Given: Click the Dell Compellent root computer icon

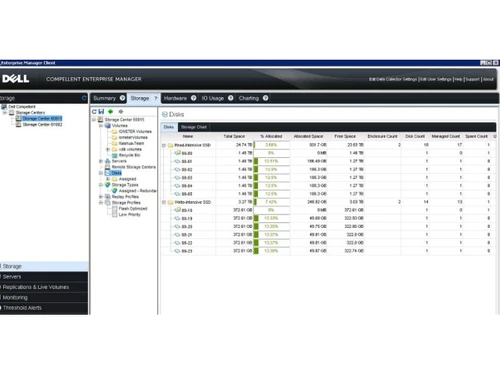Looking at the screenshot, I should [4, 107].
